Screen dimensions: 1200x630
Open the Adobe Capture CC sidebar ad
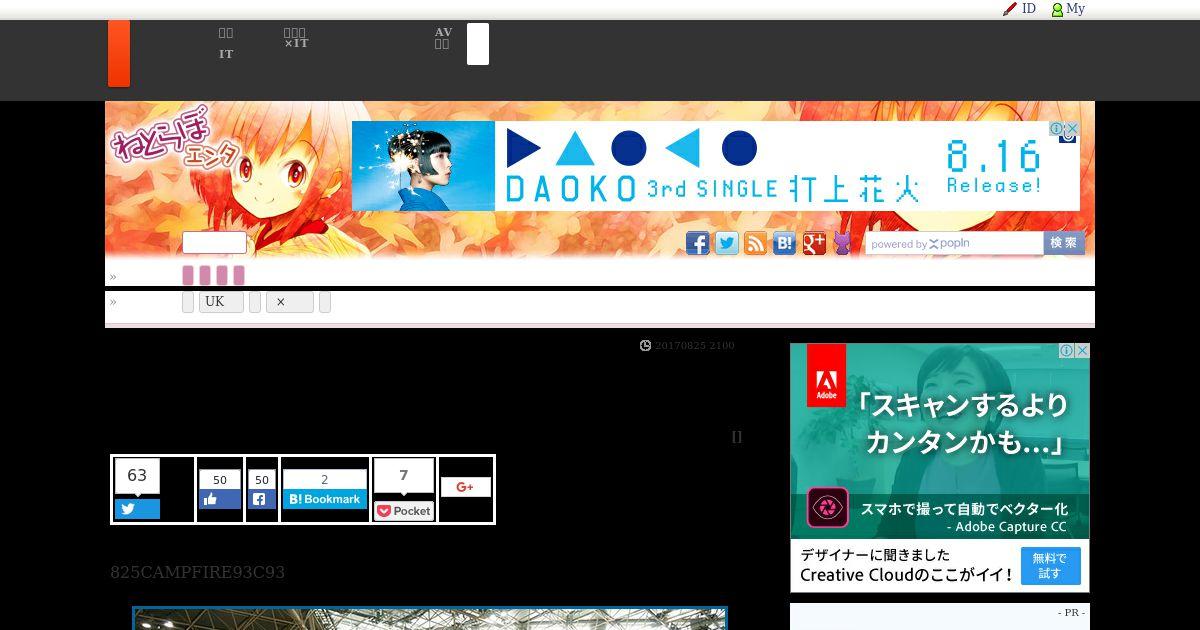[940, 468]
